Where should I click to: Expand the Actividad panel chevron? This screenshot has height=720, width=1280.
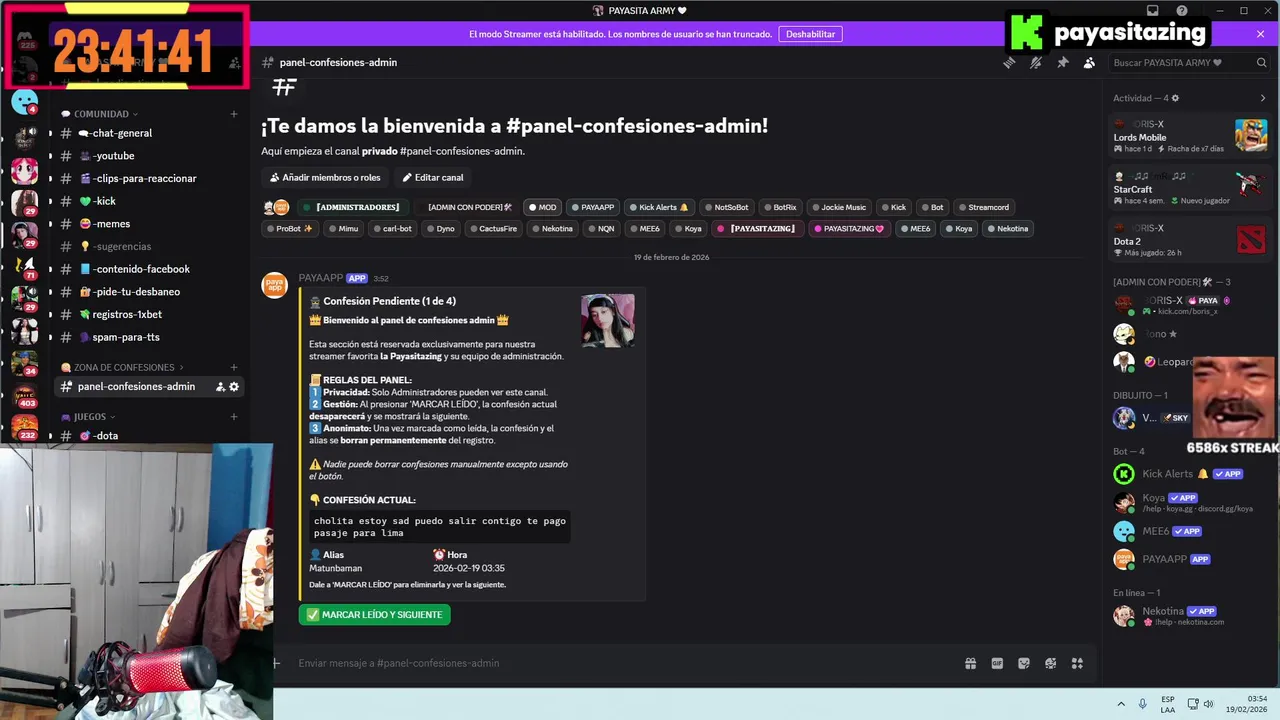1262,98
